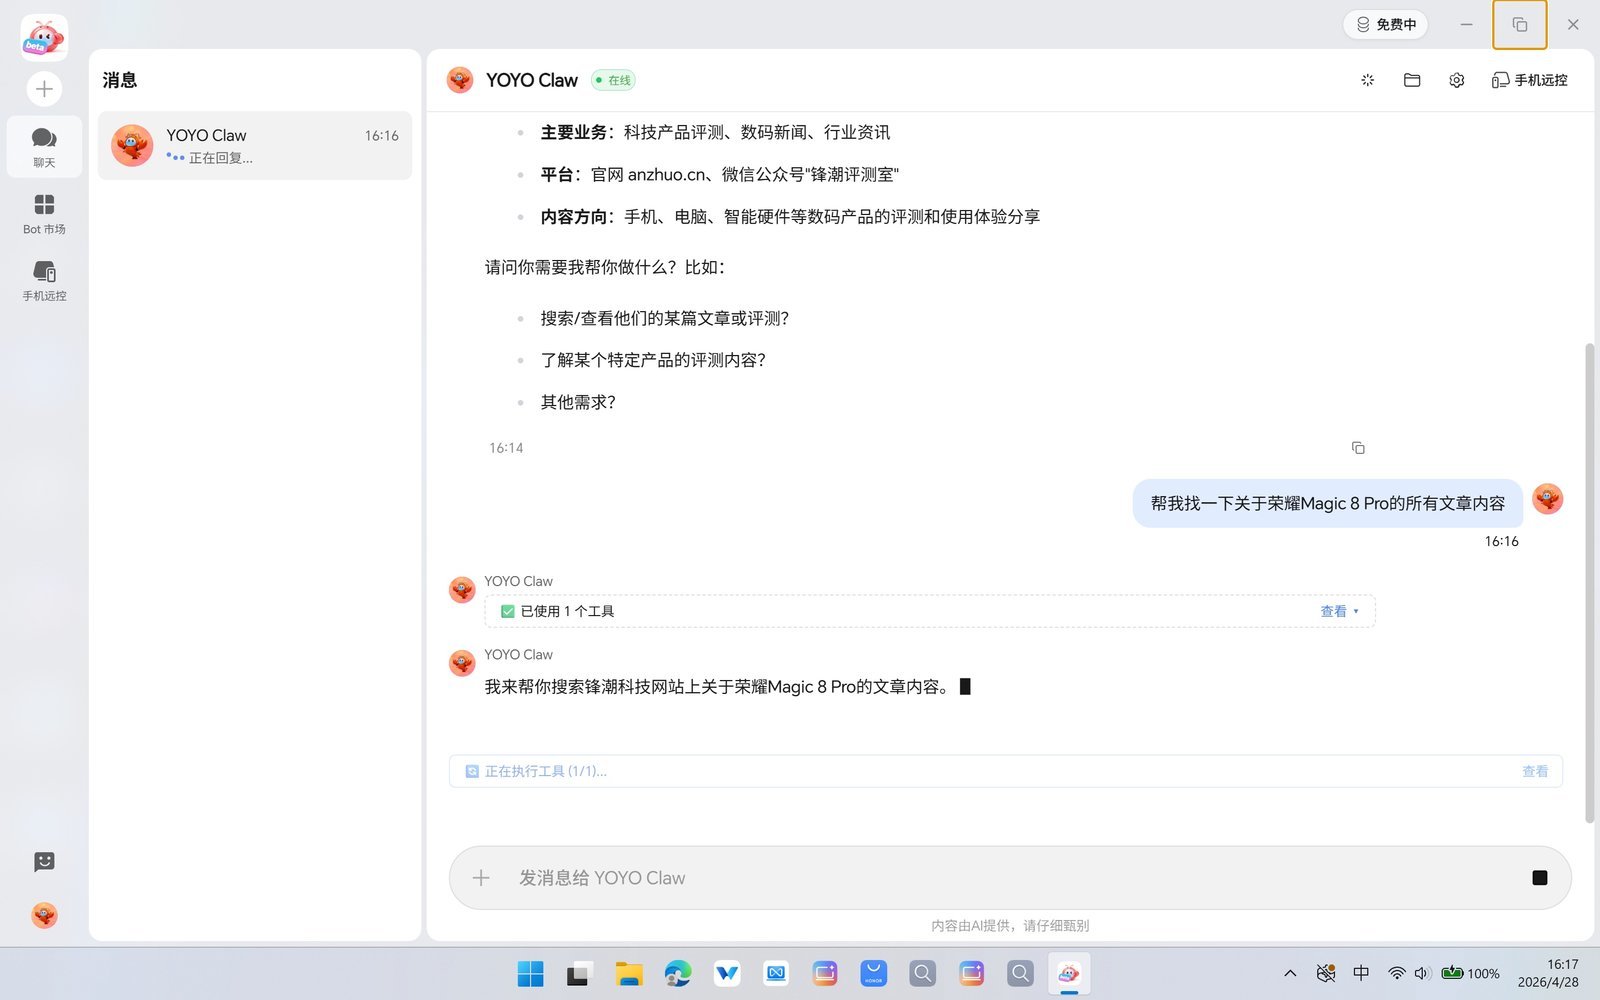Image resolution: width=1600 pixels, height=1000 pixels.
Task: Click the restore window button
Action: point(1520,24)
